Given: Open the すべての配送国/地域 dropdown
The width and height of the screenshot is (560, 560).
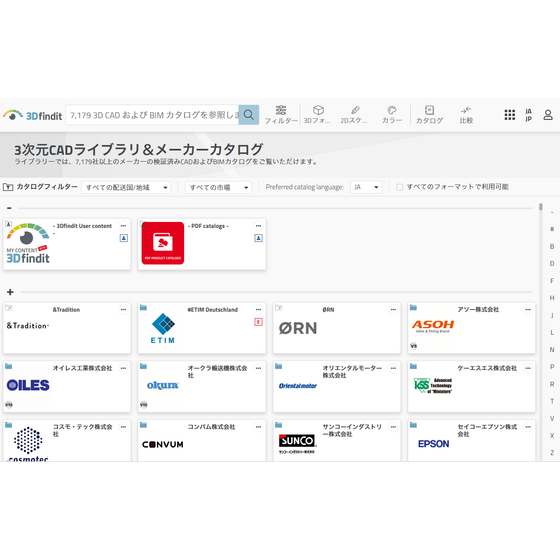Looking at the screenshot, I should pos(126,187).
